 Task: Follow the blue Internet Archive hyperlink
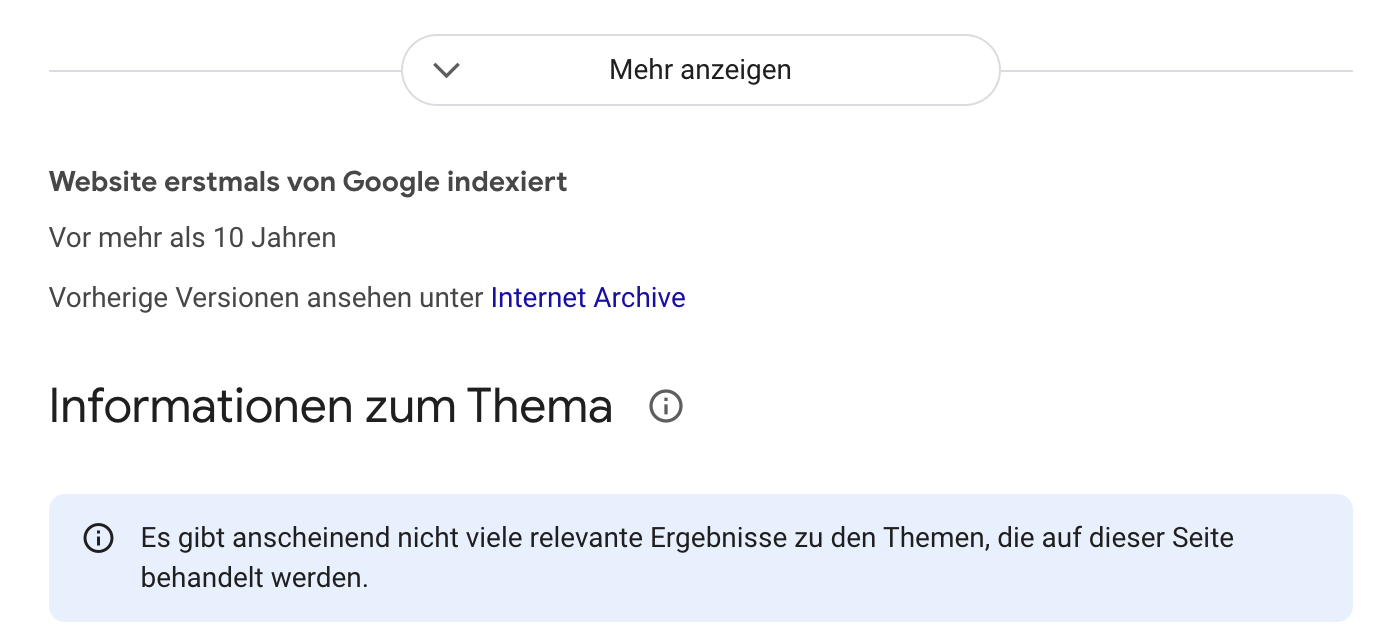(587, 297)
